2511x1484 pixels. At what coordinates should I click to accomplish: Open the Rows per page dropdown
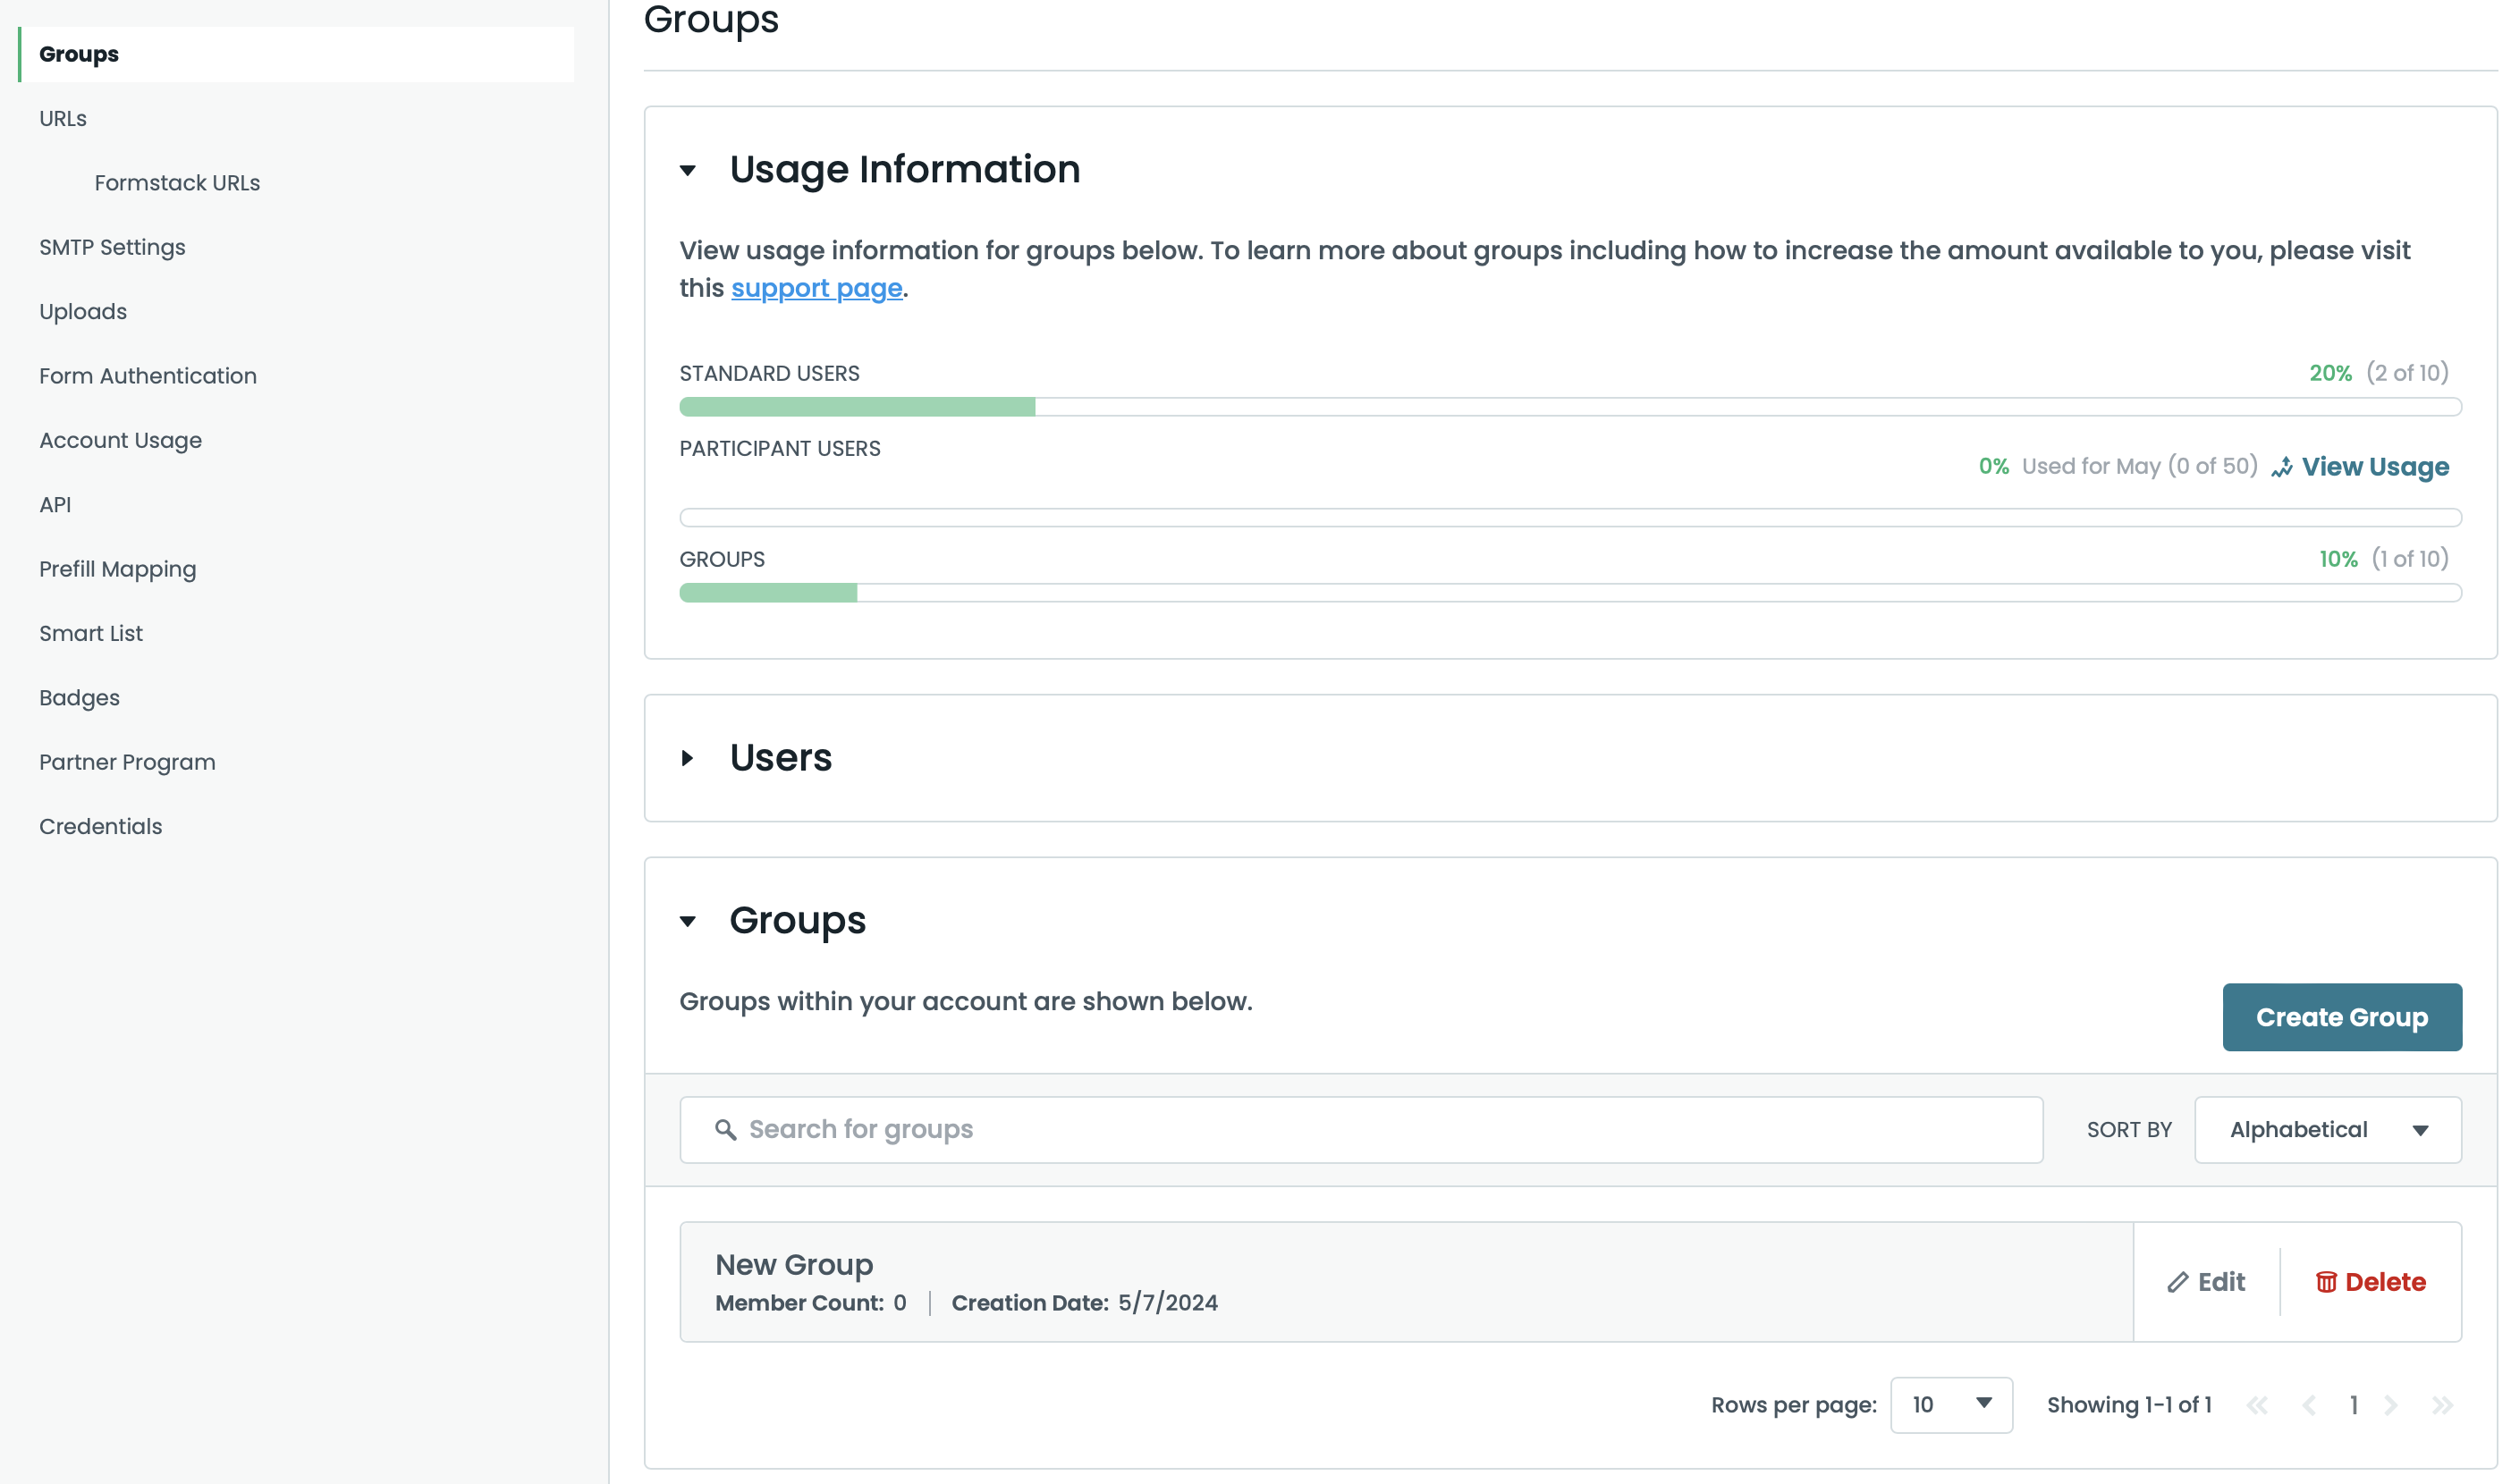(1950, 1405)
